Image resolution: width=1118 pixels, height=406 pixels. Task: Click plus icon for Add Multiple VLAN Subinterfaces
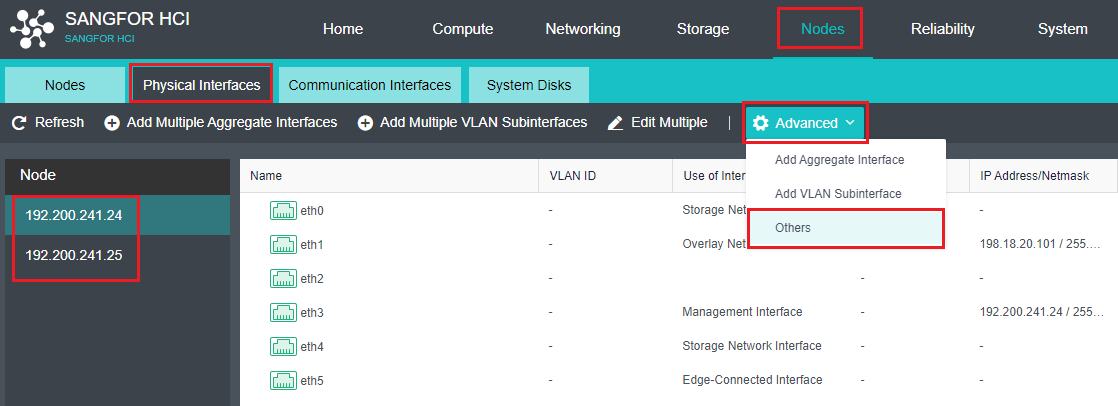tap(365, 123)
